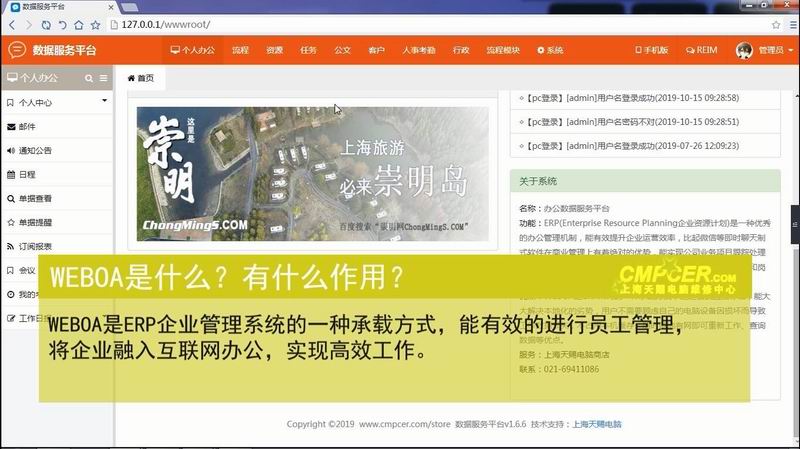This screenshot has height=449, width=800.
Task: Open the 系统 settings menu
Action: click(550, 50)
